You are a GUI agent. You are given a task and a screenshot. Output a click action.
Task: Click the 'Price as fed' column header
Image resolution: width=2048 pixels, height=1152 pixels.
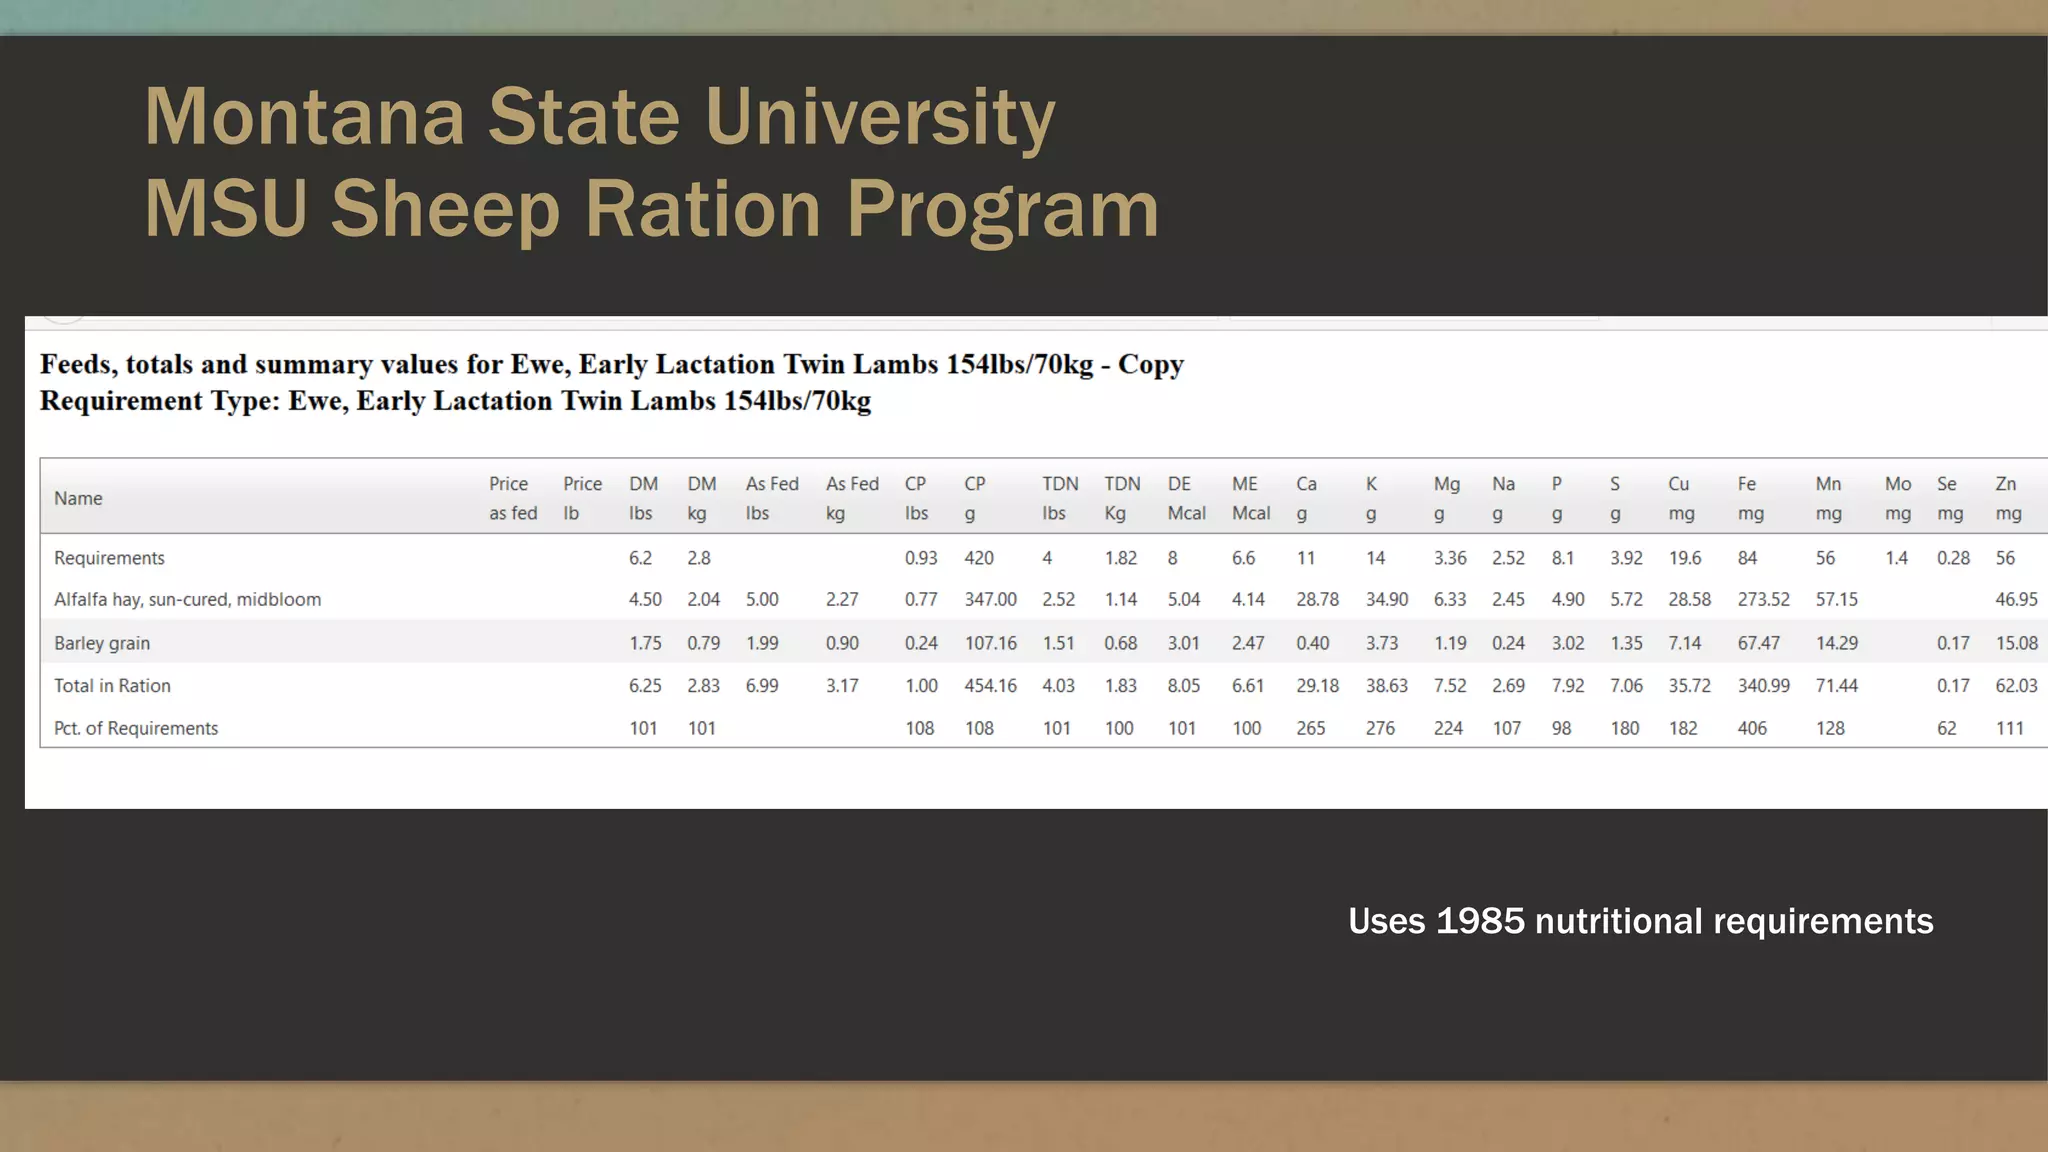click(x=513, y=498)
